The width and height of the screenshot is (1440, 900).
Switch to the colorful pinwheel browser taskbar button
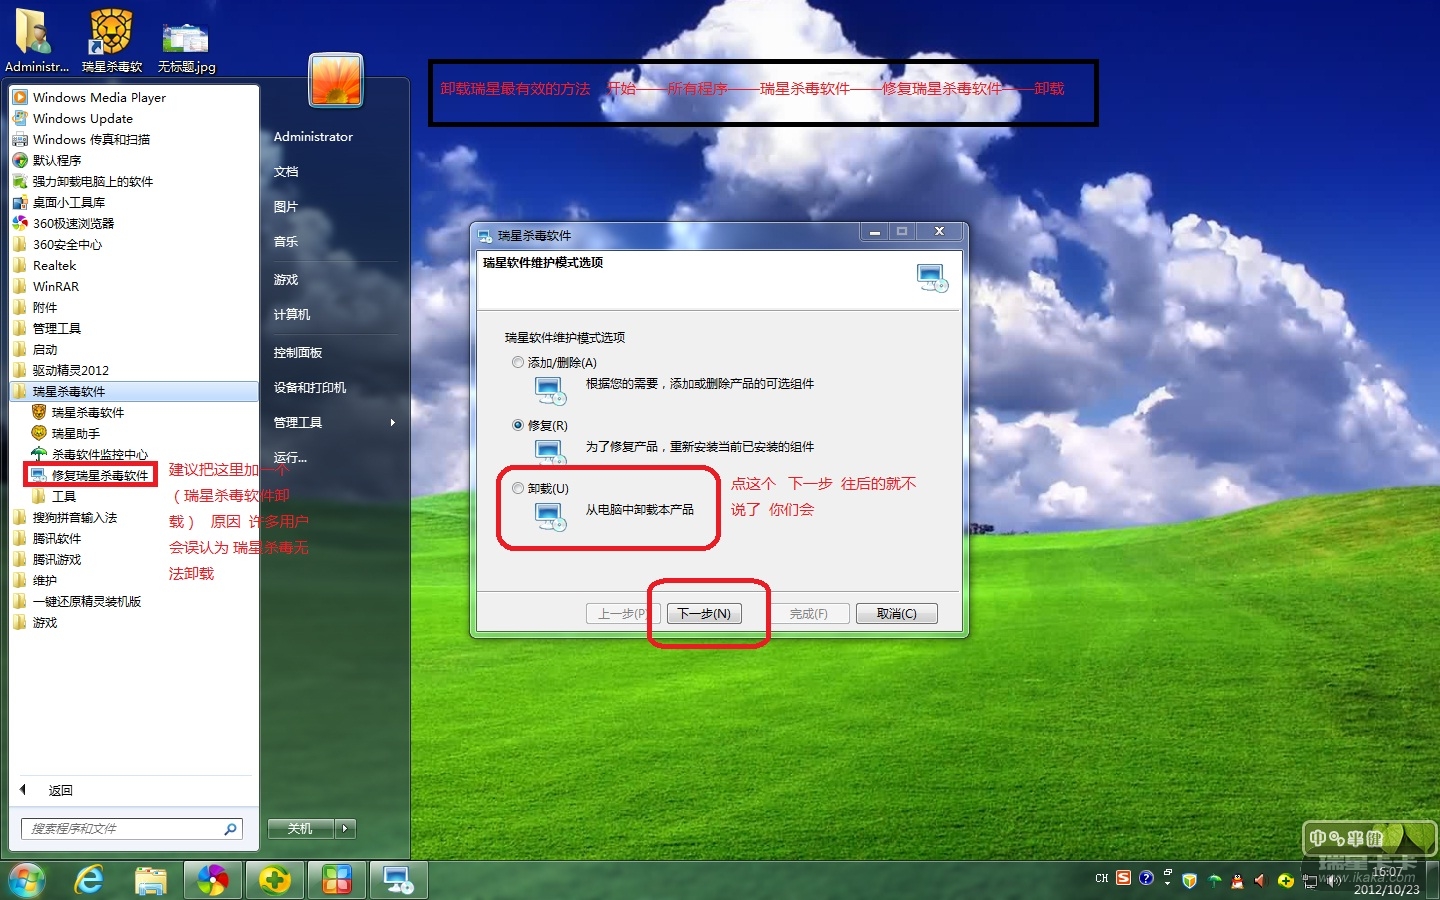pos(213,880)
